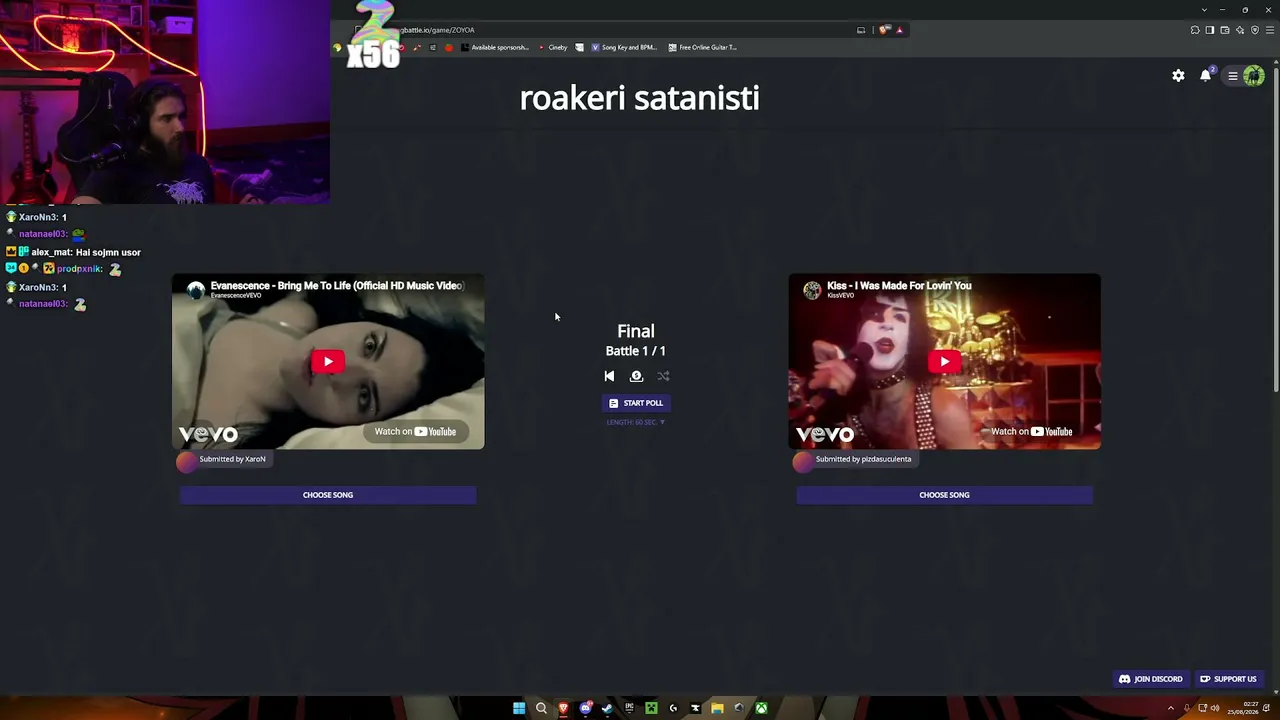
Task: Open Epic Games Launcher from the taskbar
Action: [x=629, y=708]
